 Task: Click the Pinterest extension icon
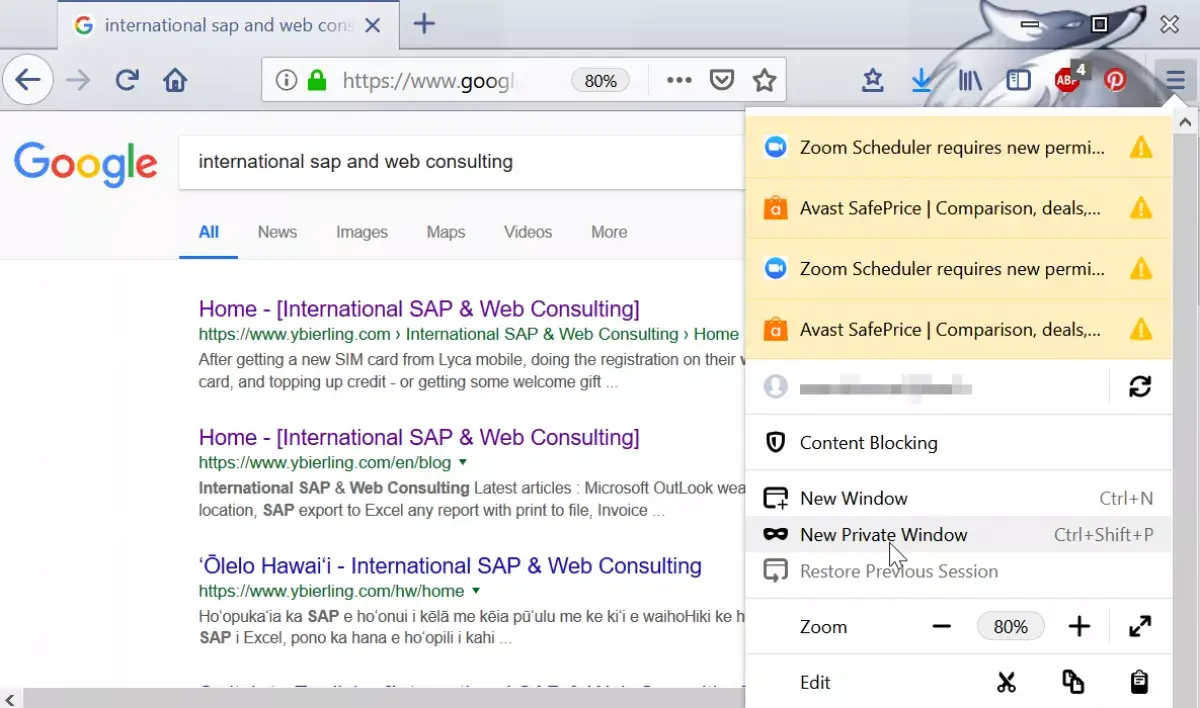[1115, 80]
